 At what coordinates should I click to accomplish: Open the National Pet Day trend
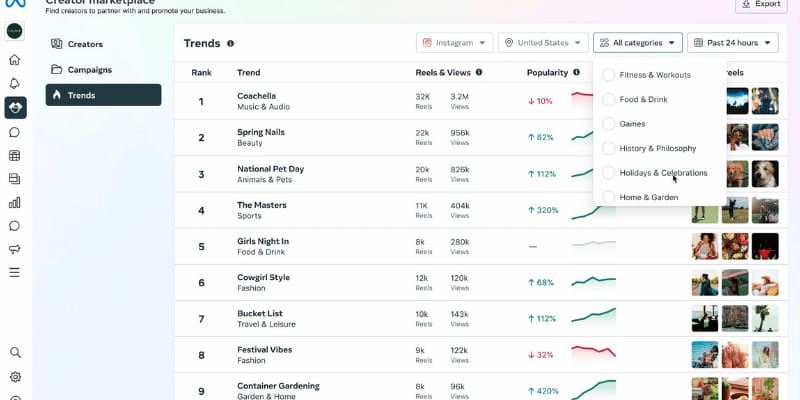(x=270, y=169)
